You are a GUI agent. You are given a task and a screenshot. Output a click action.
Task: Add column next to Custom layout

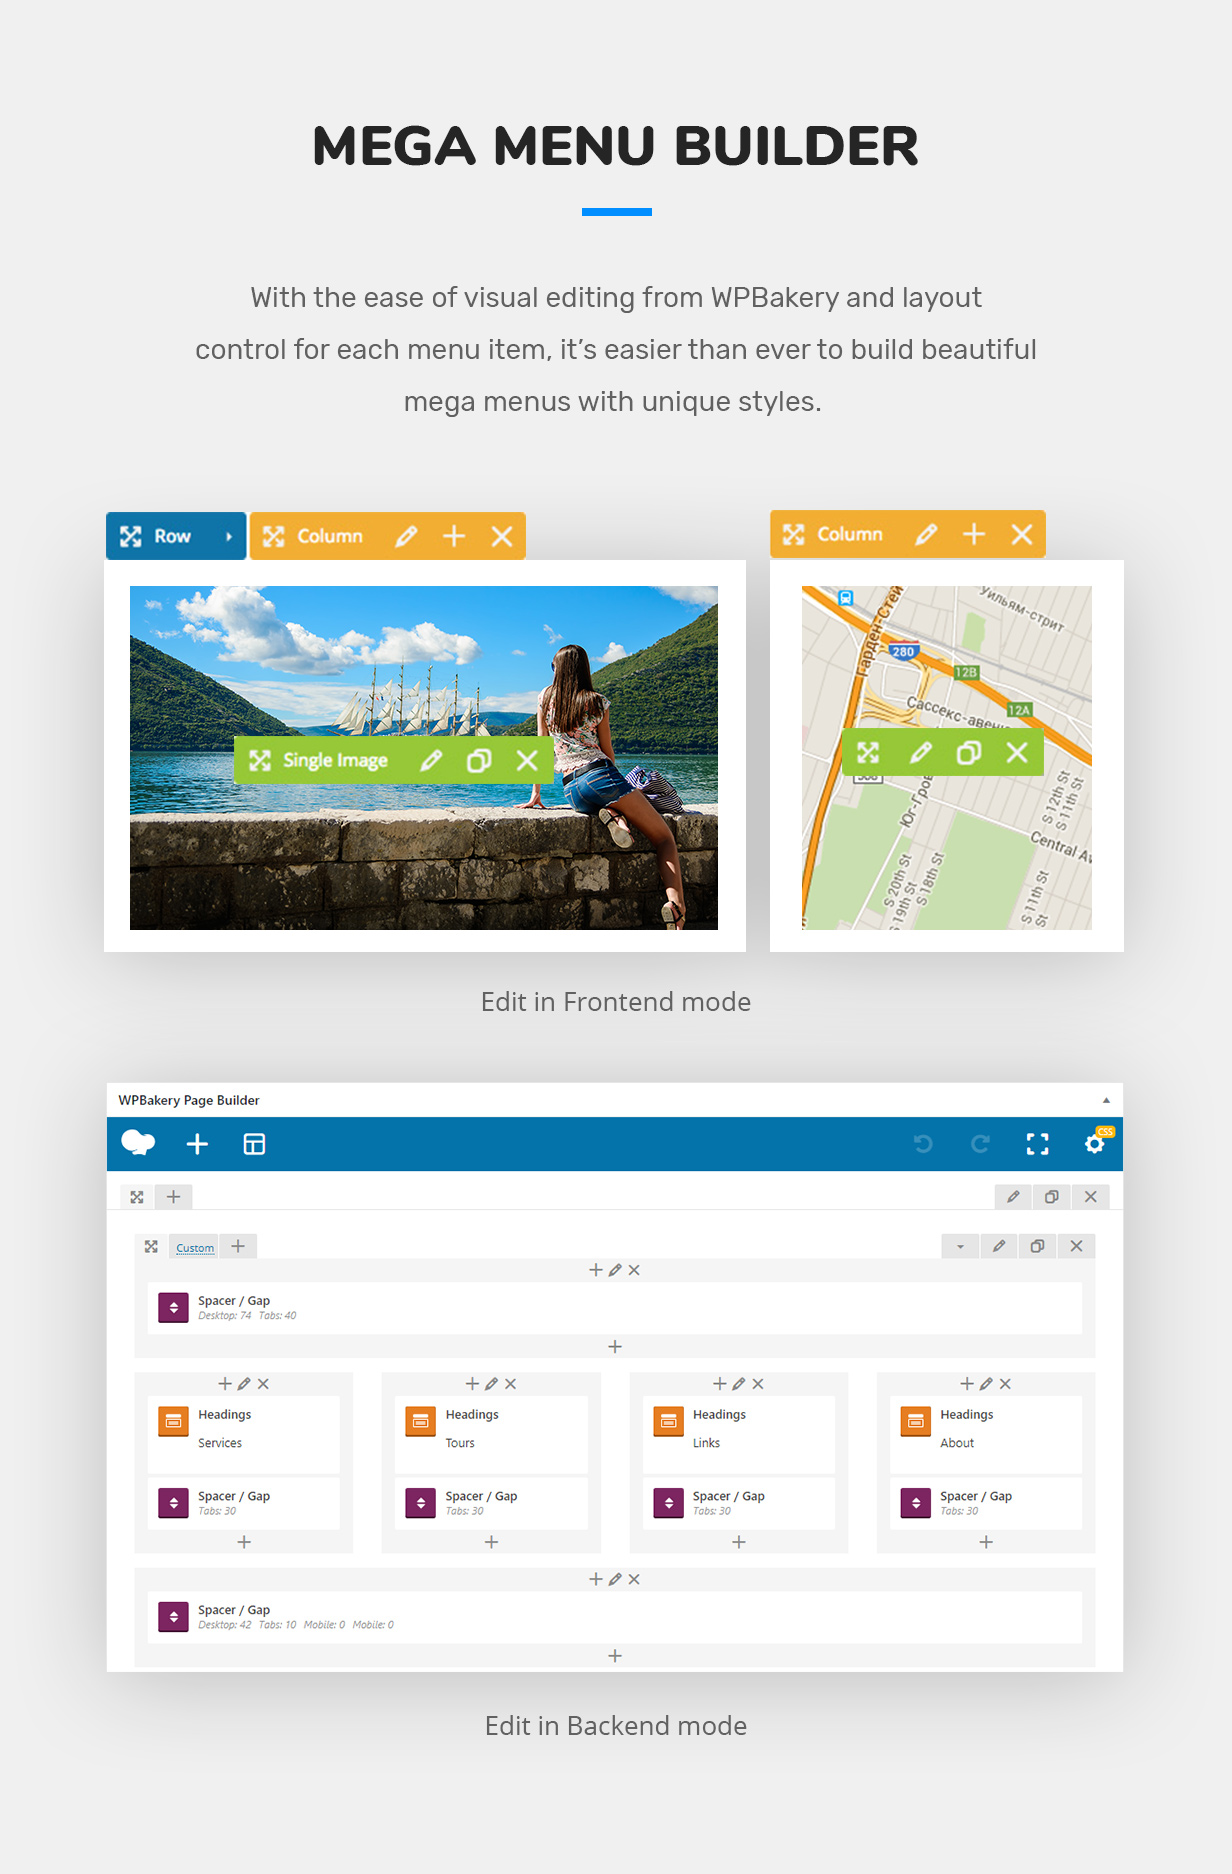pos(238,1246)
